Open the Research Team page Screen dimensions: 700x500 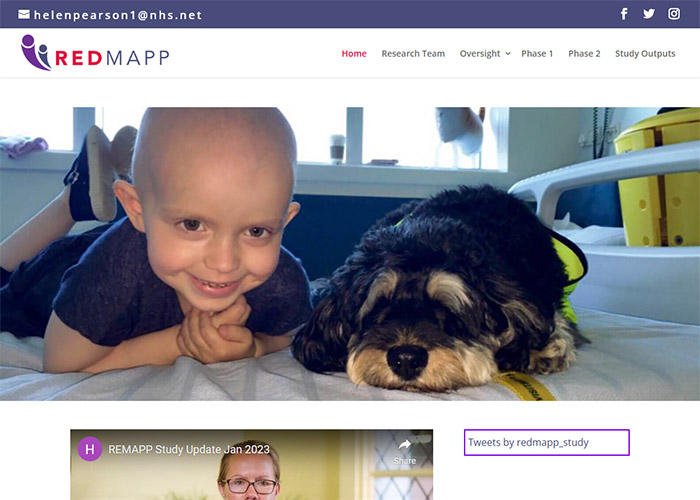coord(413,54)
